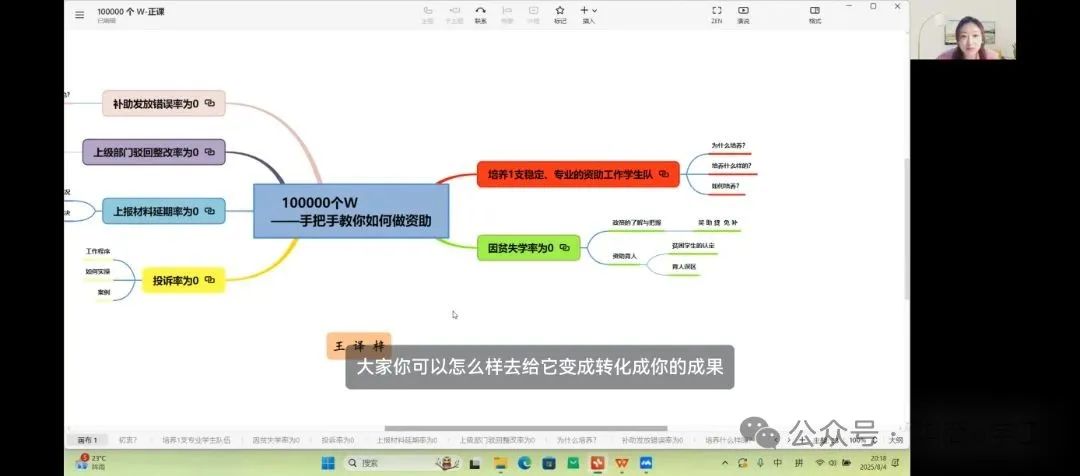Image resolution: width=1080 pixels, height=476 pixels.
Task: Select the 画布 1 sheet tab
Action: coord(87,440)
